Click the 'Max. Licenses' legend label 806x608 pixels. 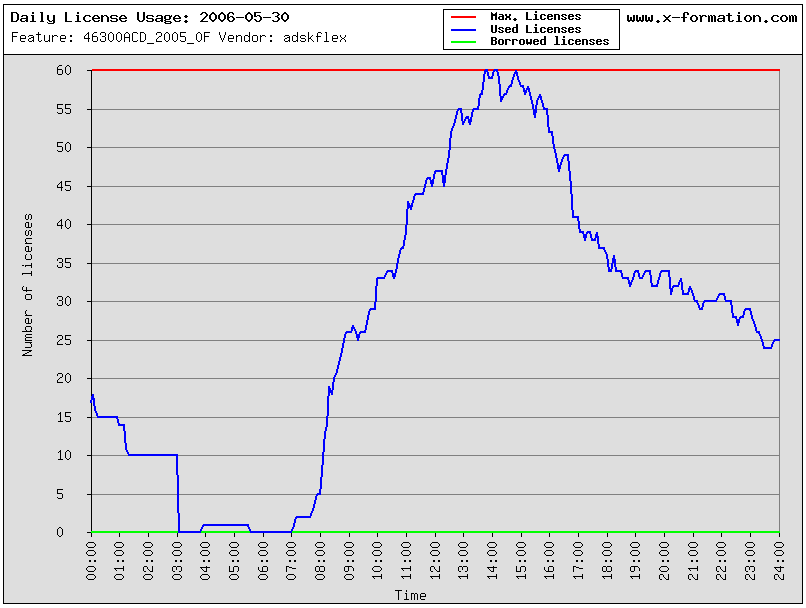[x=536, y=16]
